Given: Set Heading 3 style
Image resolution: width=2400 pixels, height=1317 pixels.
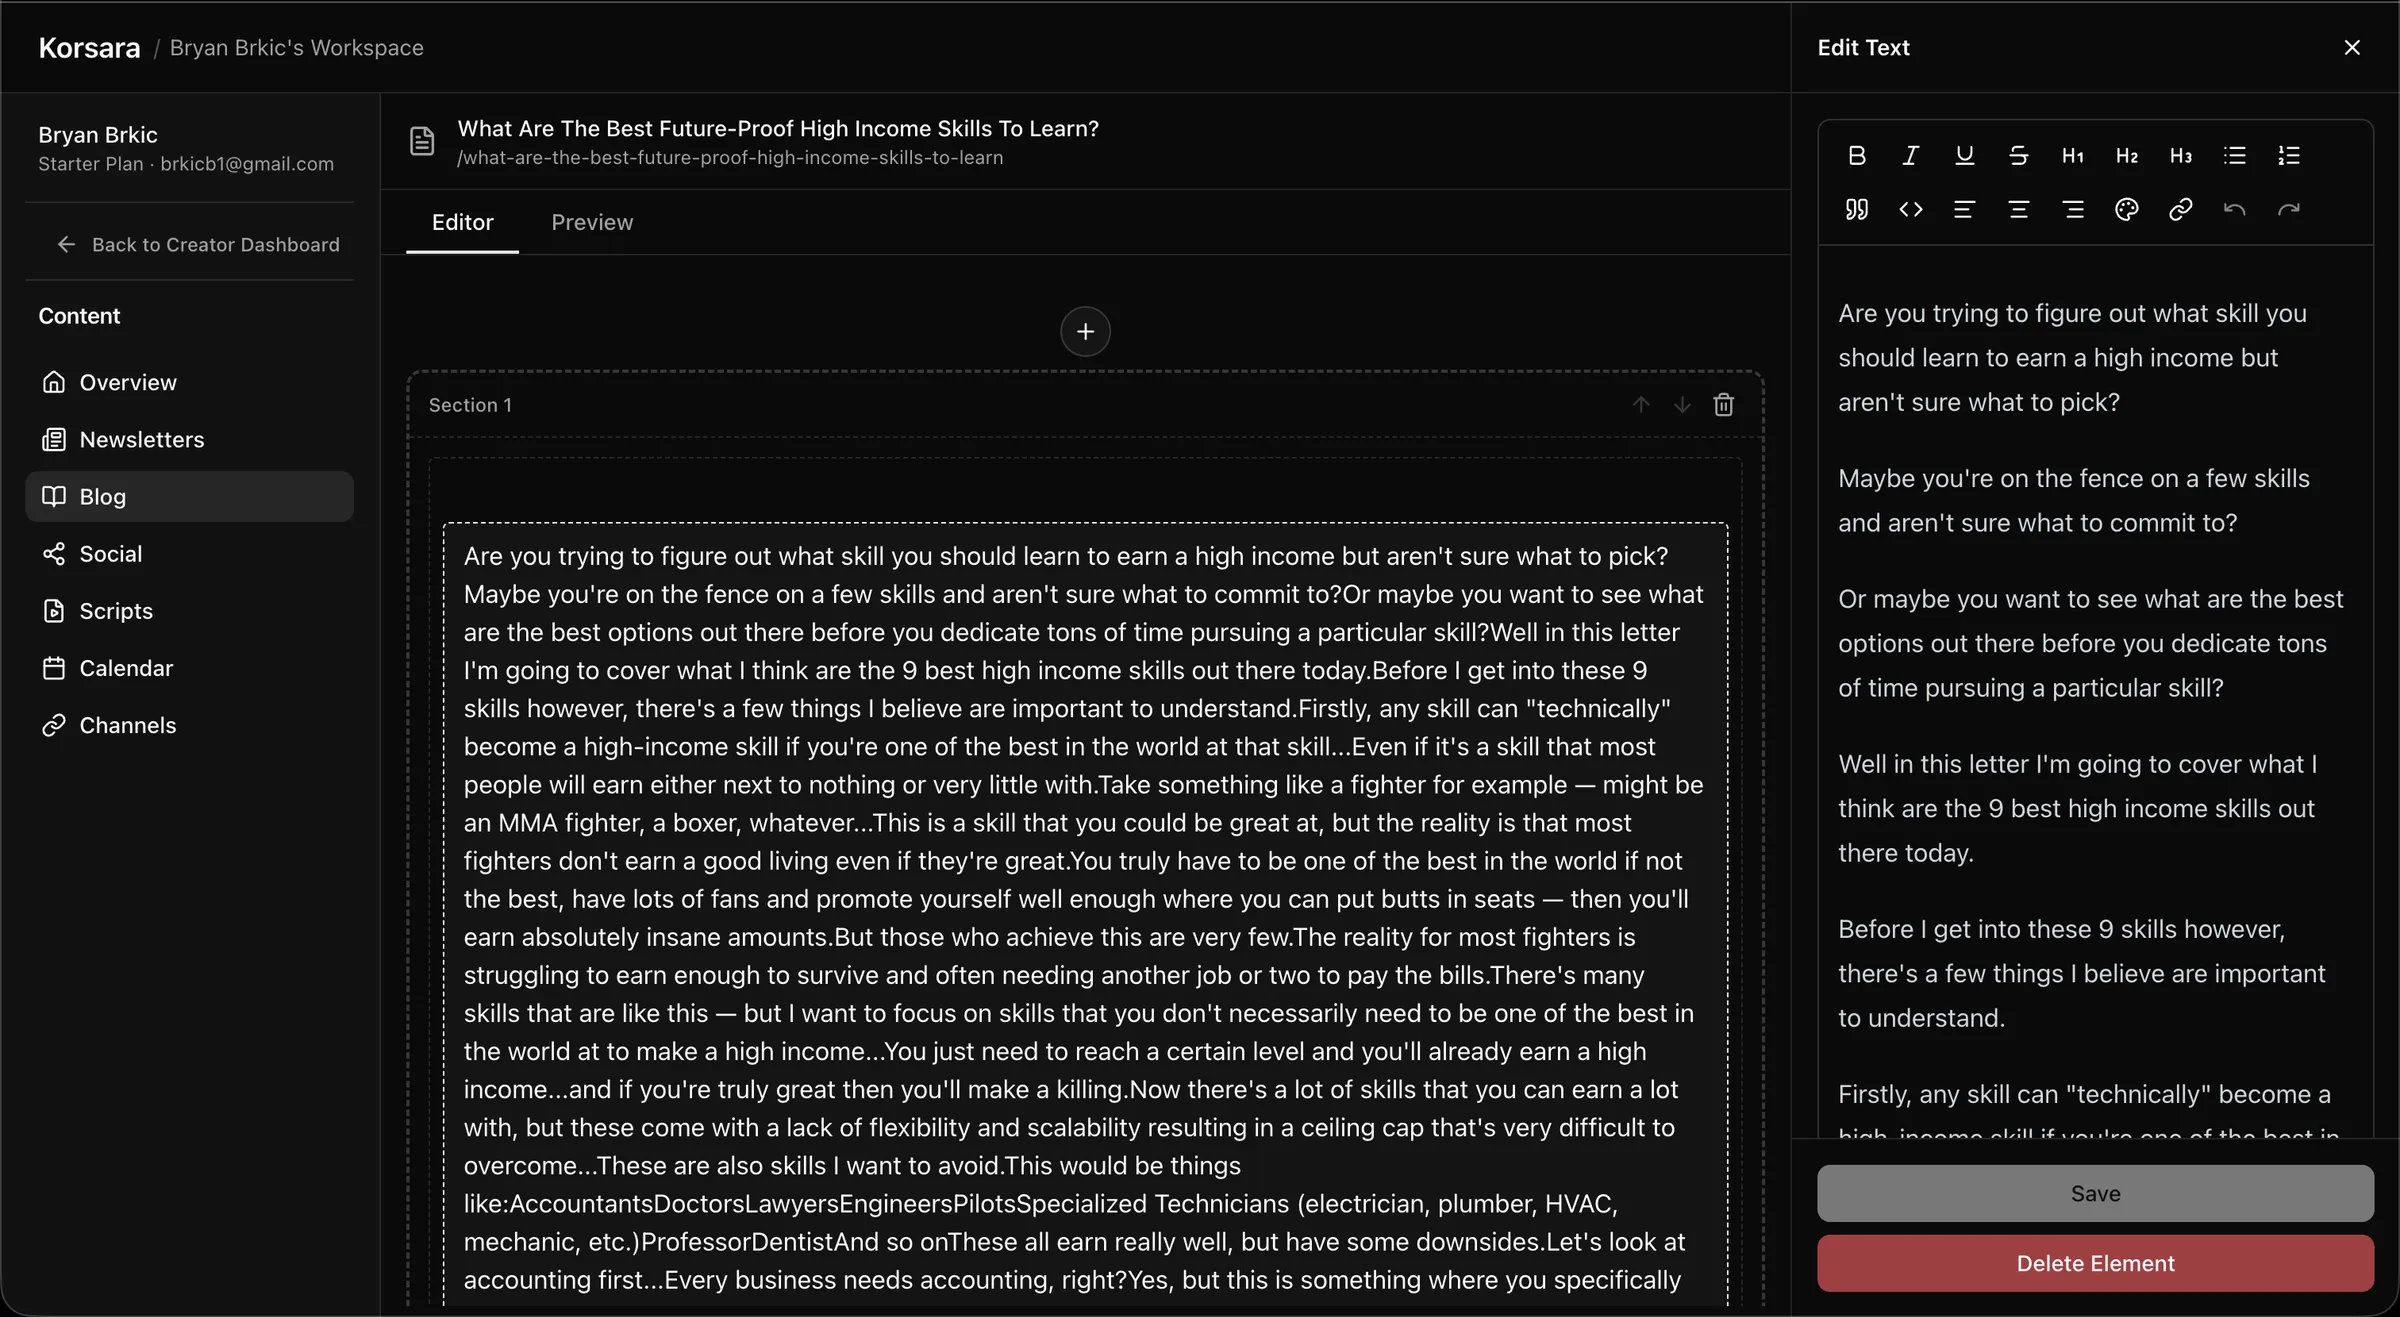Looking at the screenshot, I should (2180, 155).
